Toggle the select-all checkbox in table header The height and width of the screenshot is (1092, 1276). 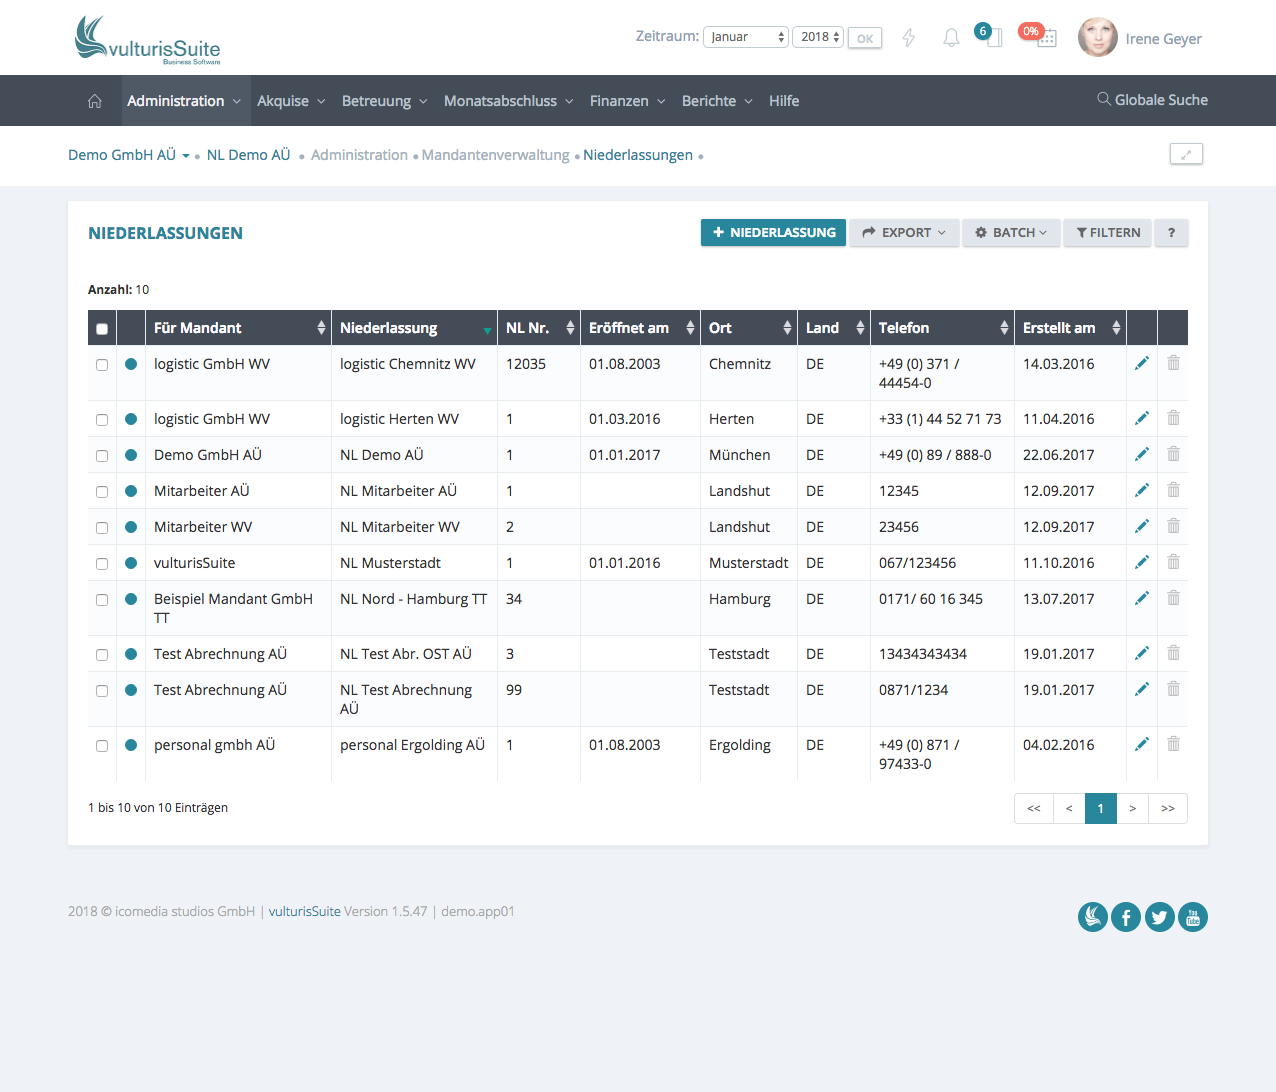coord(102,329)
